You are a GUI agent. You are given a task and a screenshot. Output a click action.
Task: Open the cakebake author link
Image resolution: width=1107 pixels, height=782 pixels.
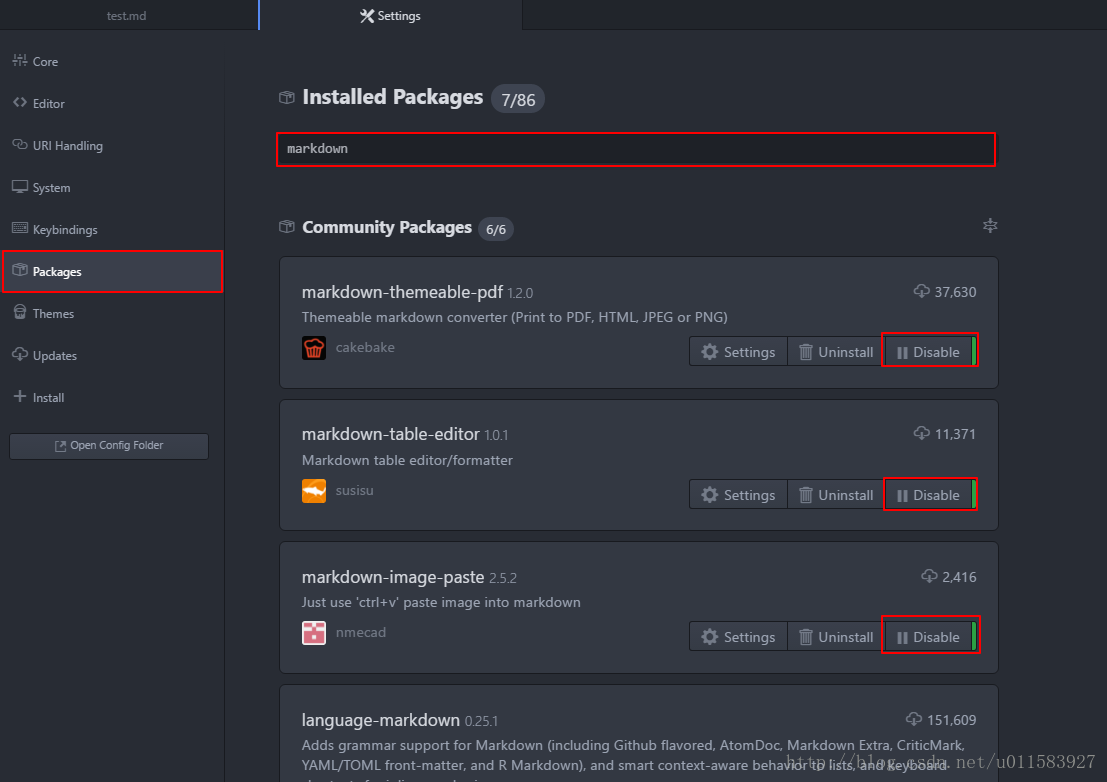tap(365, 348)
